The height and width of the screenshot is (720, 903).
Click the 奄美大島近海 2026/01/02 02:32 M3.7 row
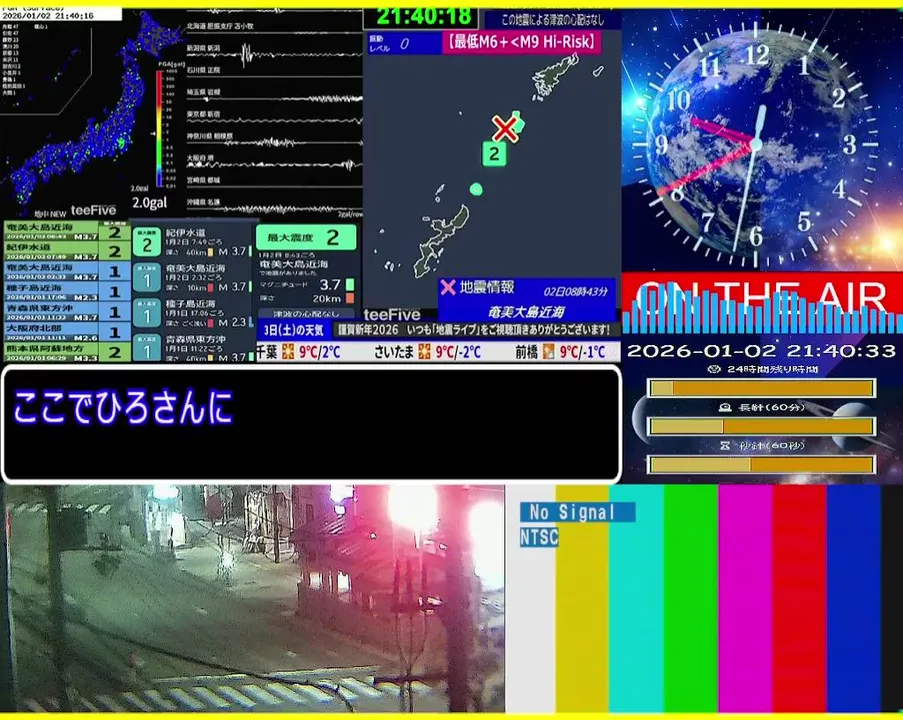point(66,272)
